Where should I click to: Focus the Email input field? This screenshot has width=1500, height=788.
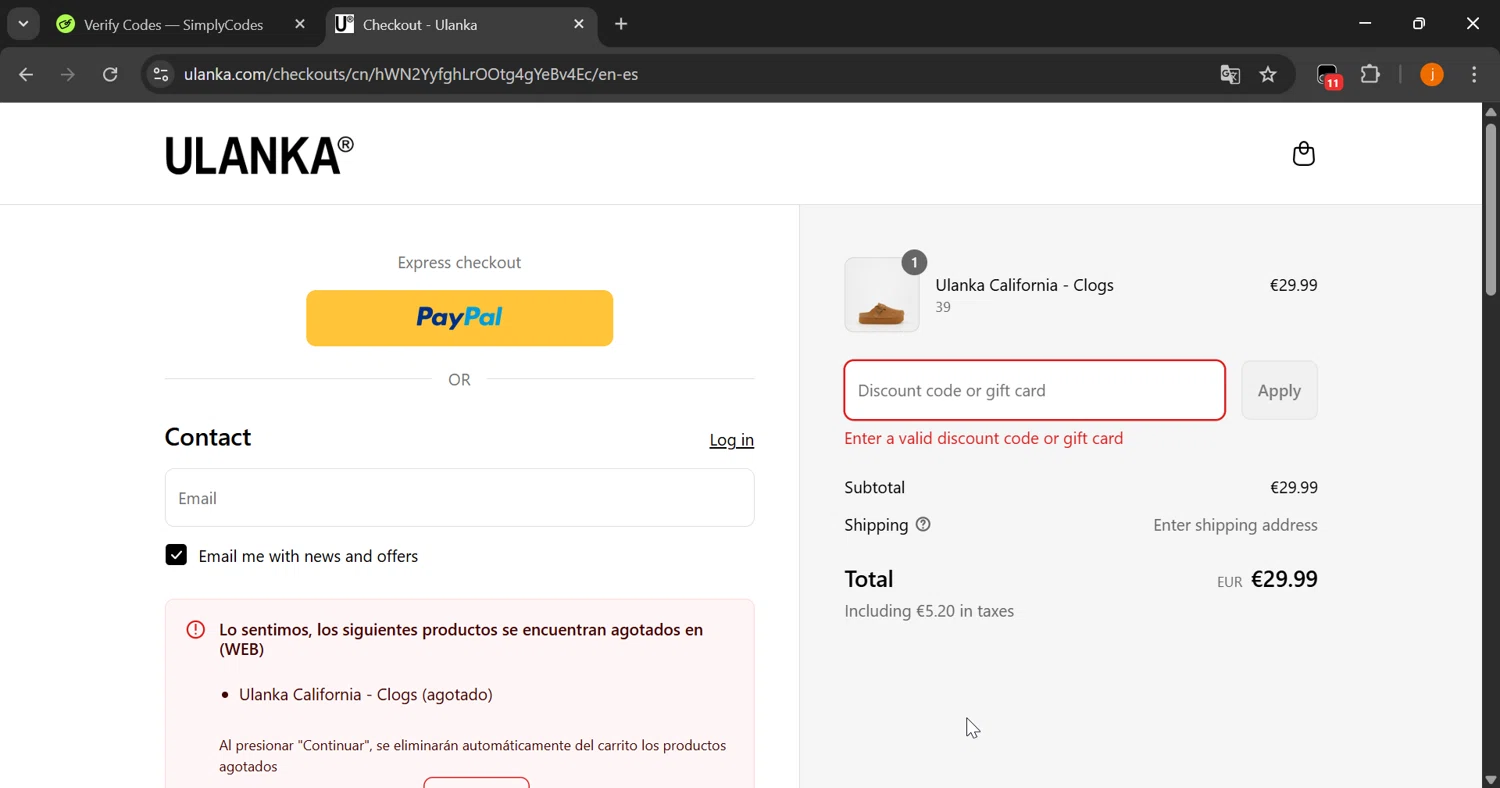click(x=459, y=498)
